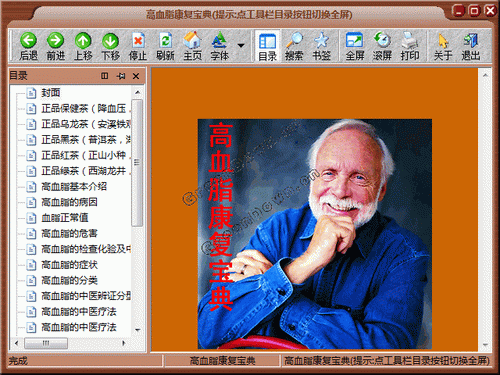This screenshot has width=500, height=375.
Task: Open the dropdown arrow beside 字体
Action: coord(241,45)
